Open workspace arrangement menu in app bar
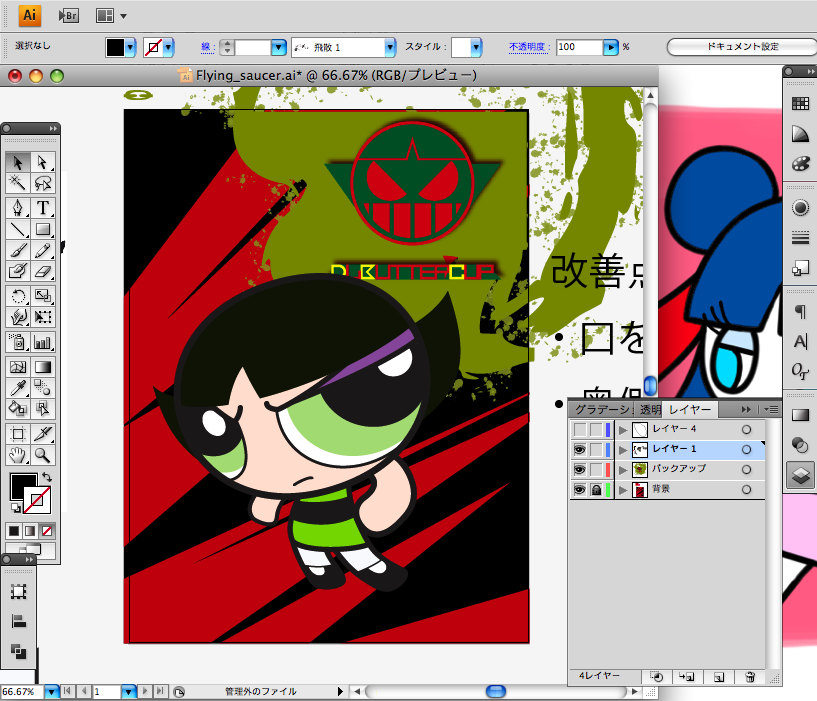Viewport: 817px width, 701px height. tap(111, 16)
